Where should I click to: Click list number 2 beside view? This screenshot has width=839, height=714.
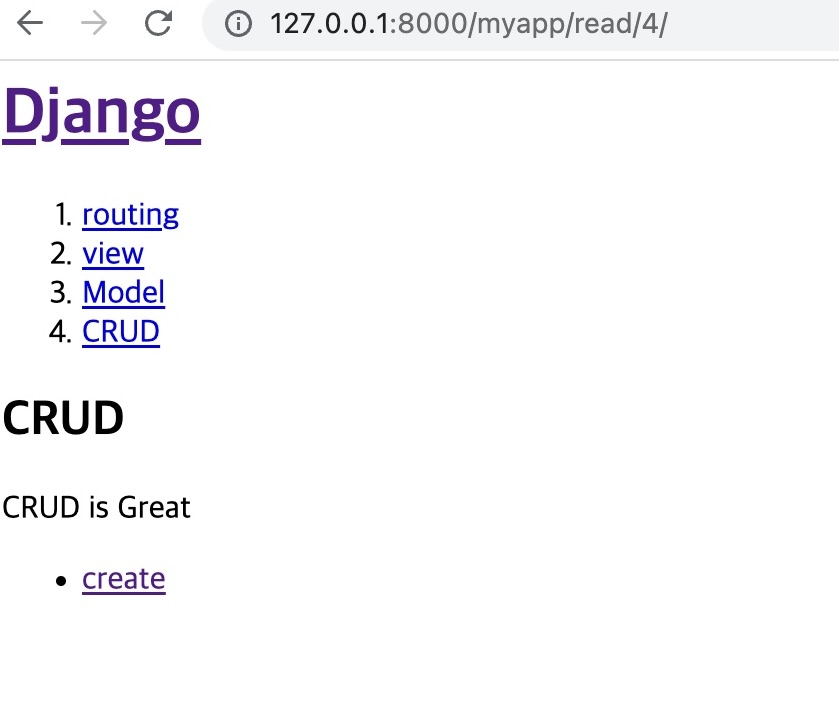tap(61, 254)
